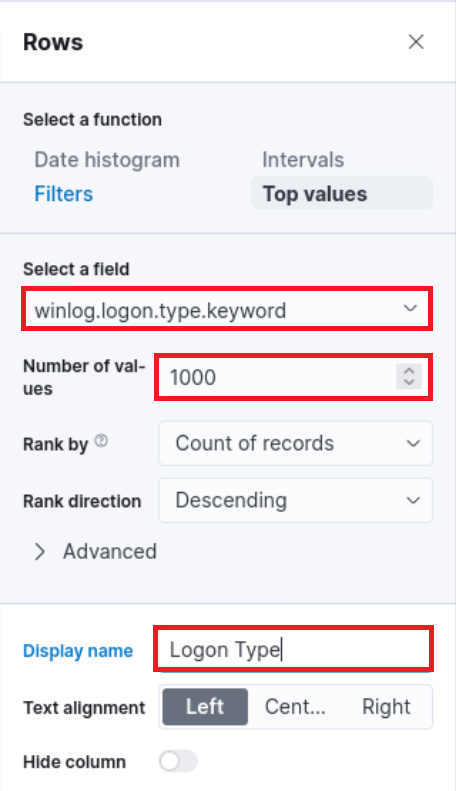Toggle the Hide column switch

(178, 761)
